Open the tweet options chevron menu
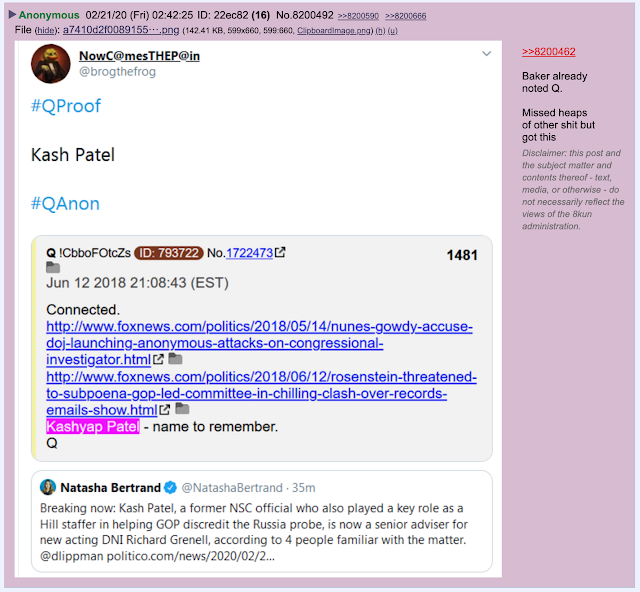This screenshot has height=592, width=640. (486, 53)
